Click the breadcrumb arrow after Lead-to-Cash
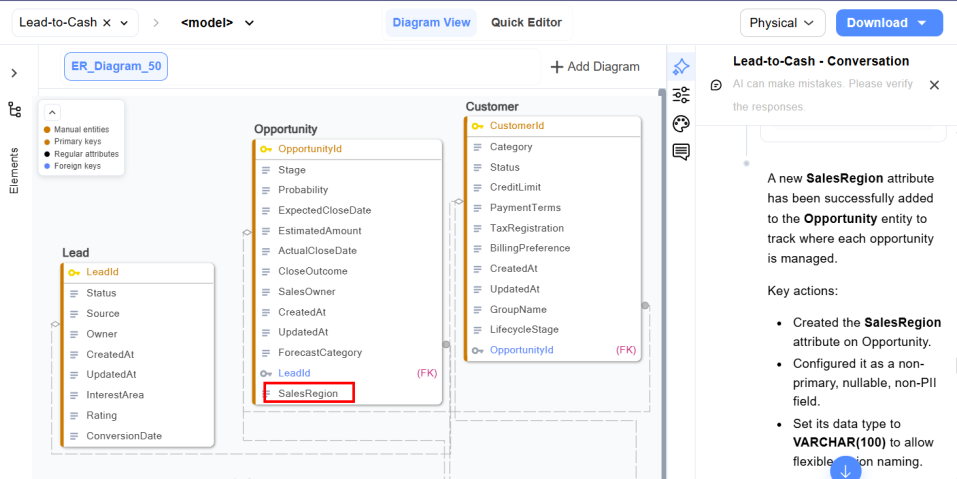957x479 pixels. click(x=156, y=23)
